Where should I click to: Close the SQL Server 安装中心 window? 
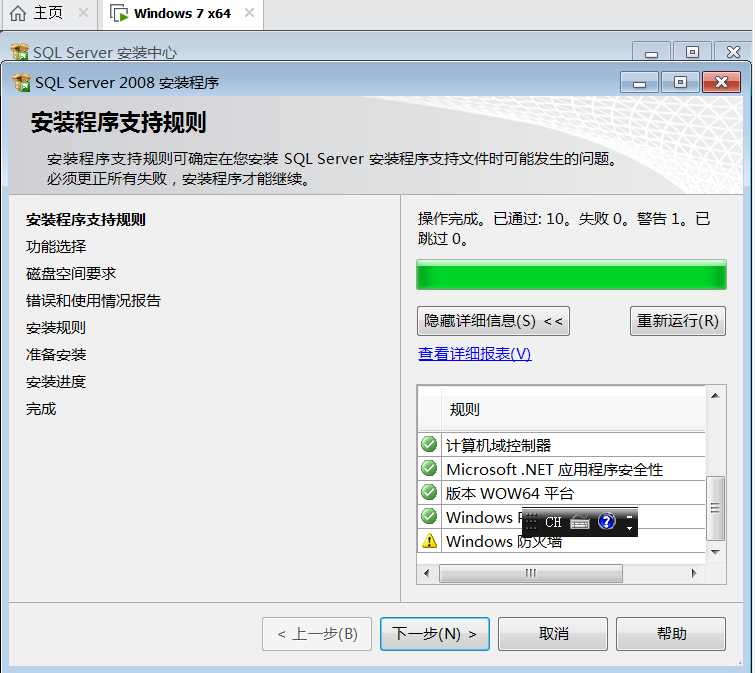(733, 52)
